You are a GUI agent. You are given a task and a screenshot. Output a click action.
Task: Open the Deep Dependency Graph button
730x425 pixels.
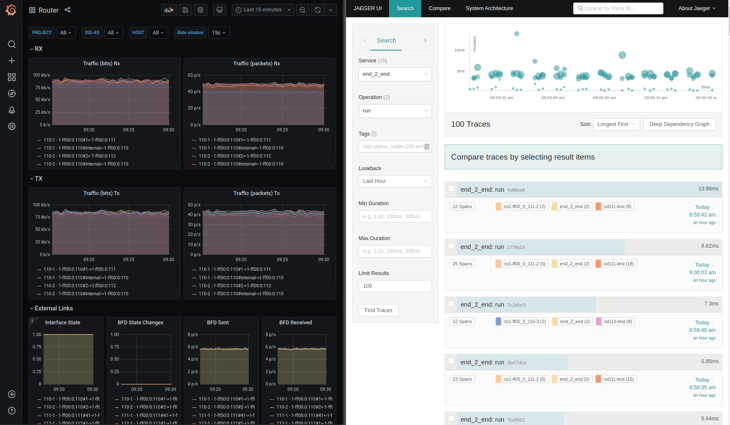pyautogui.click(x=679, y=124)
